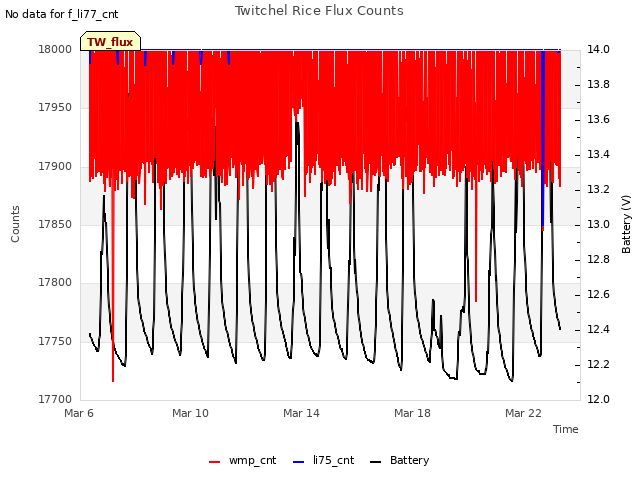640x480 pixels.
Task: Click the Mar 10 date tick label
Action: click(x=190, y=413)
